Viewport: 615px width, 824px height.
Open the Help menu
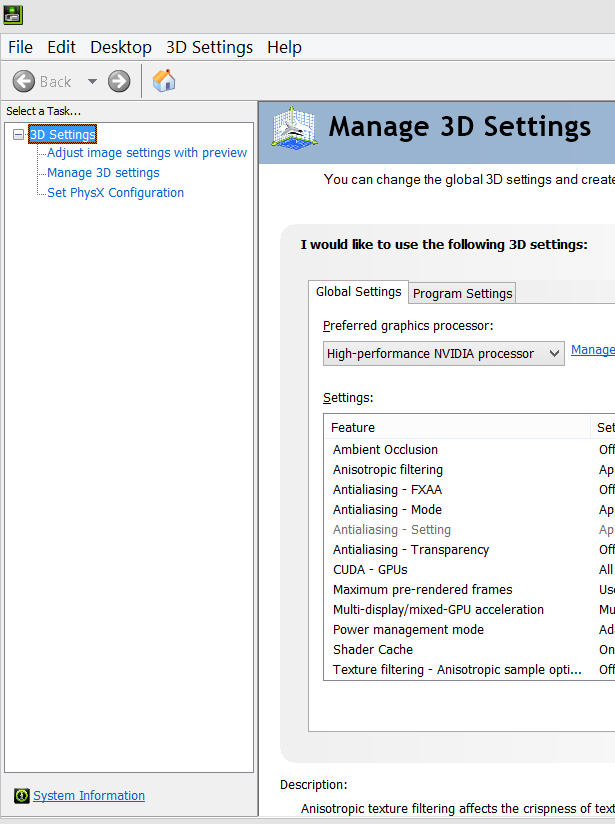point(284,47)
